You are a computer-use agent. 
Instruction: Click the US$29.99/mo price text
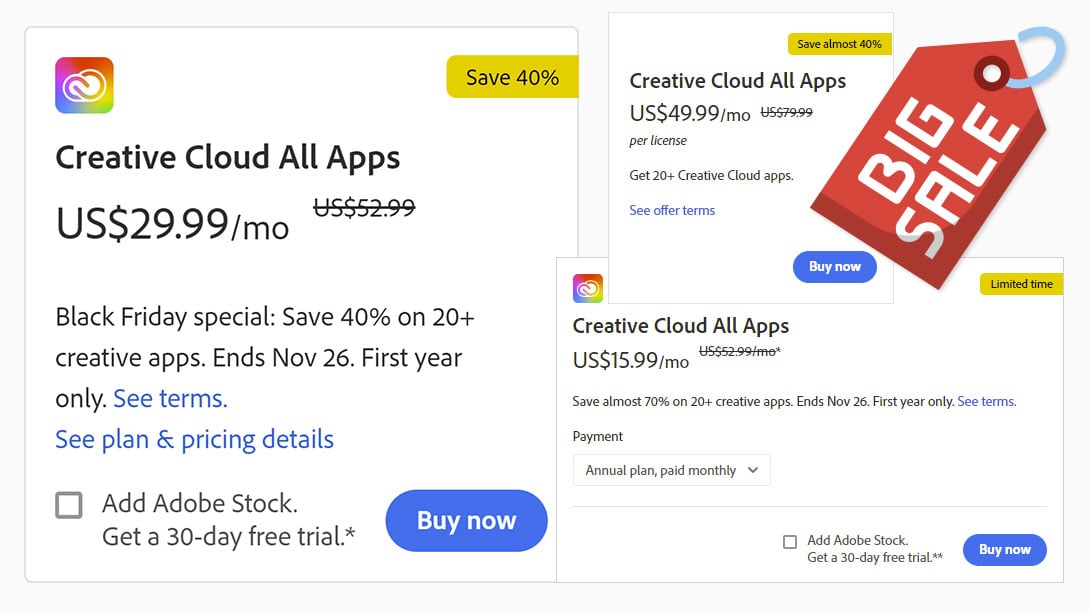coord(172,223)
